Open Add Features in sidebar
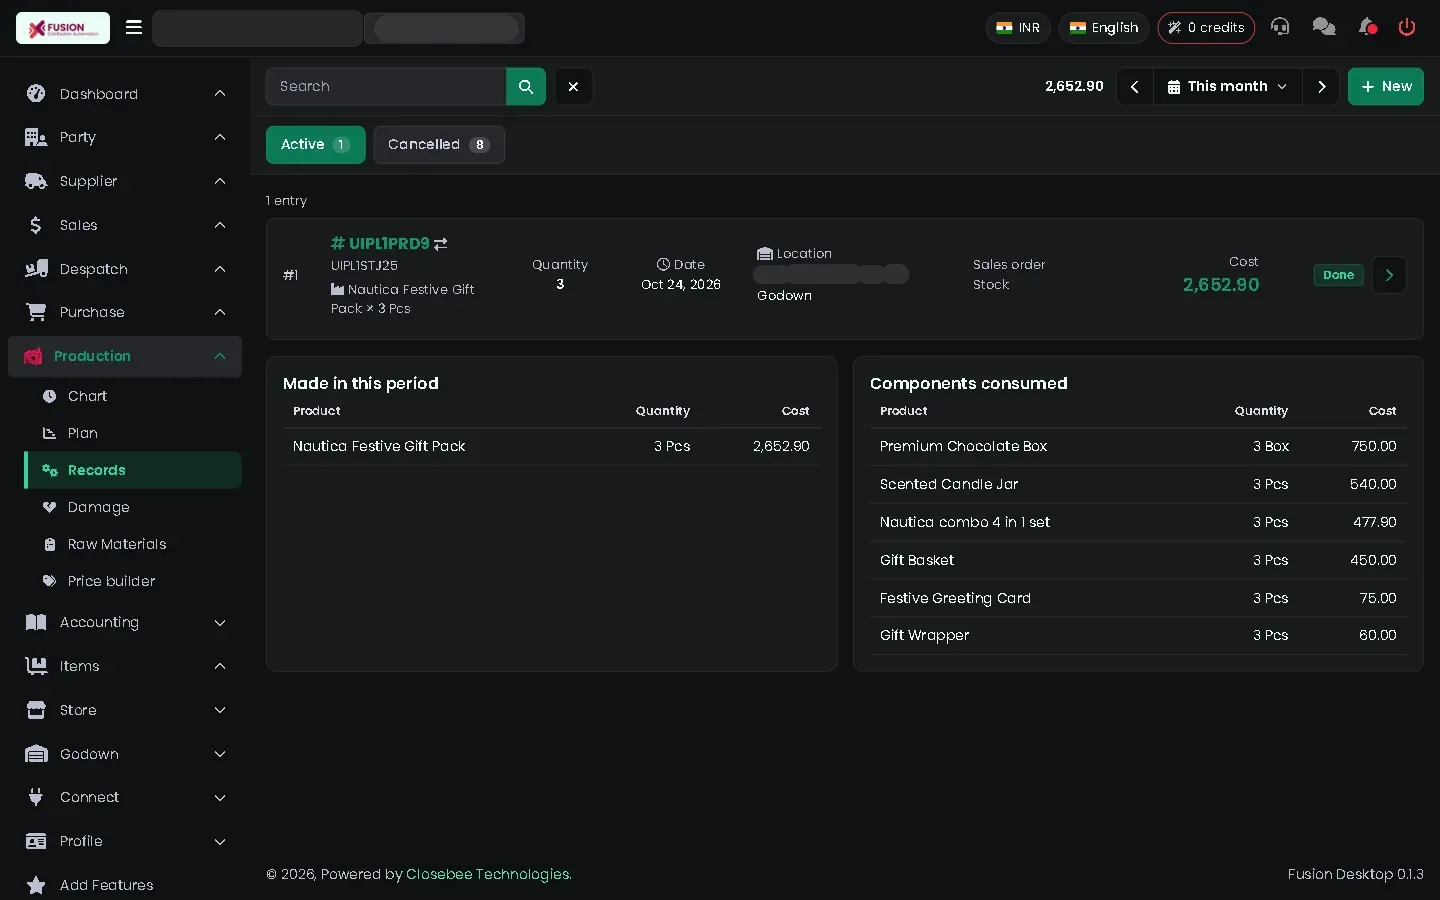Image resolution: width=1440 pixels, height=900 pixels. coord(125,885)
